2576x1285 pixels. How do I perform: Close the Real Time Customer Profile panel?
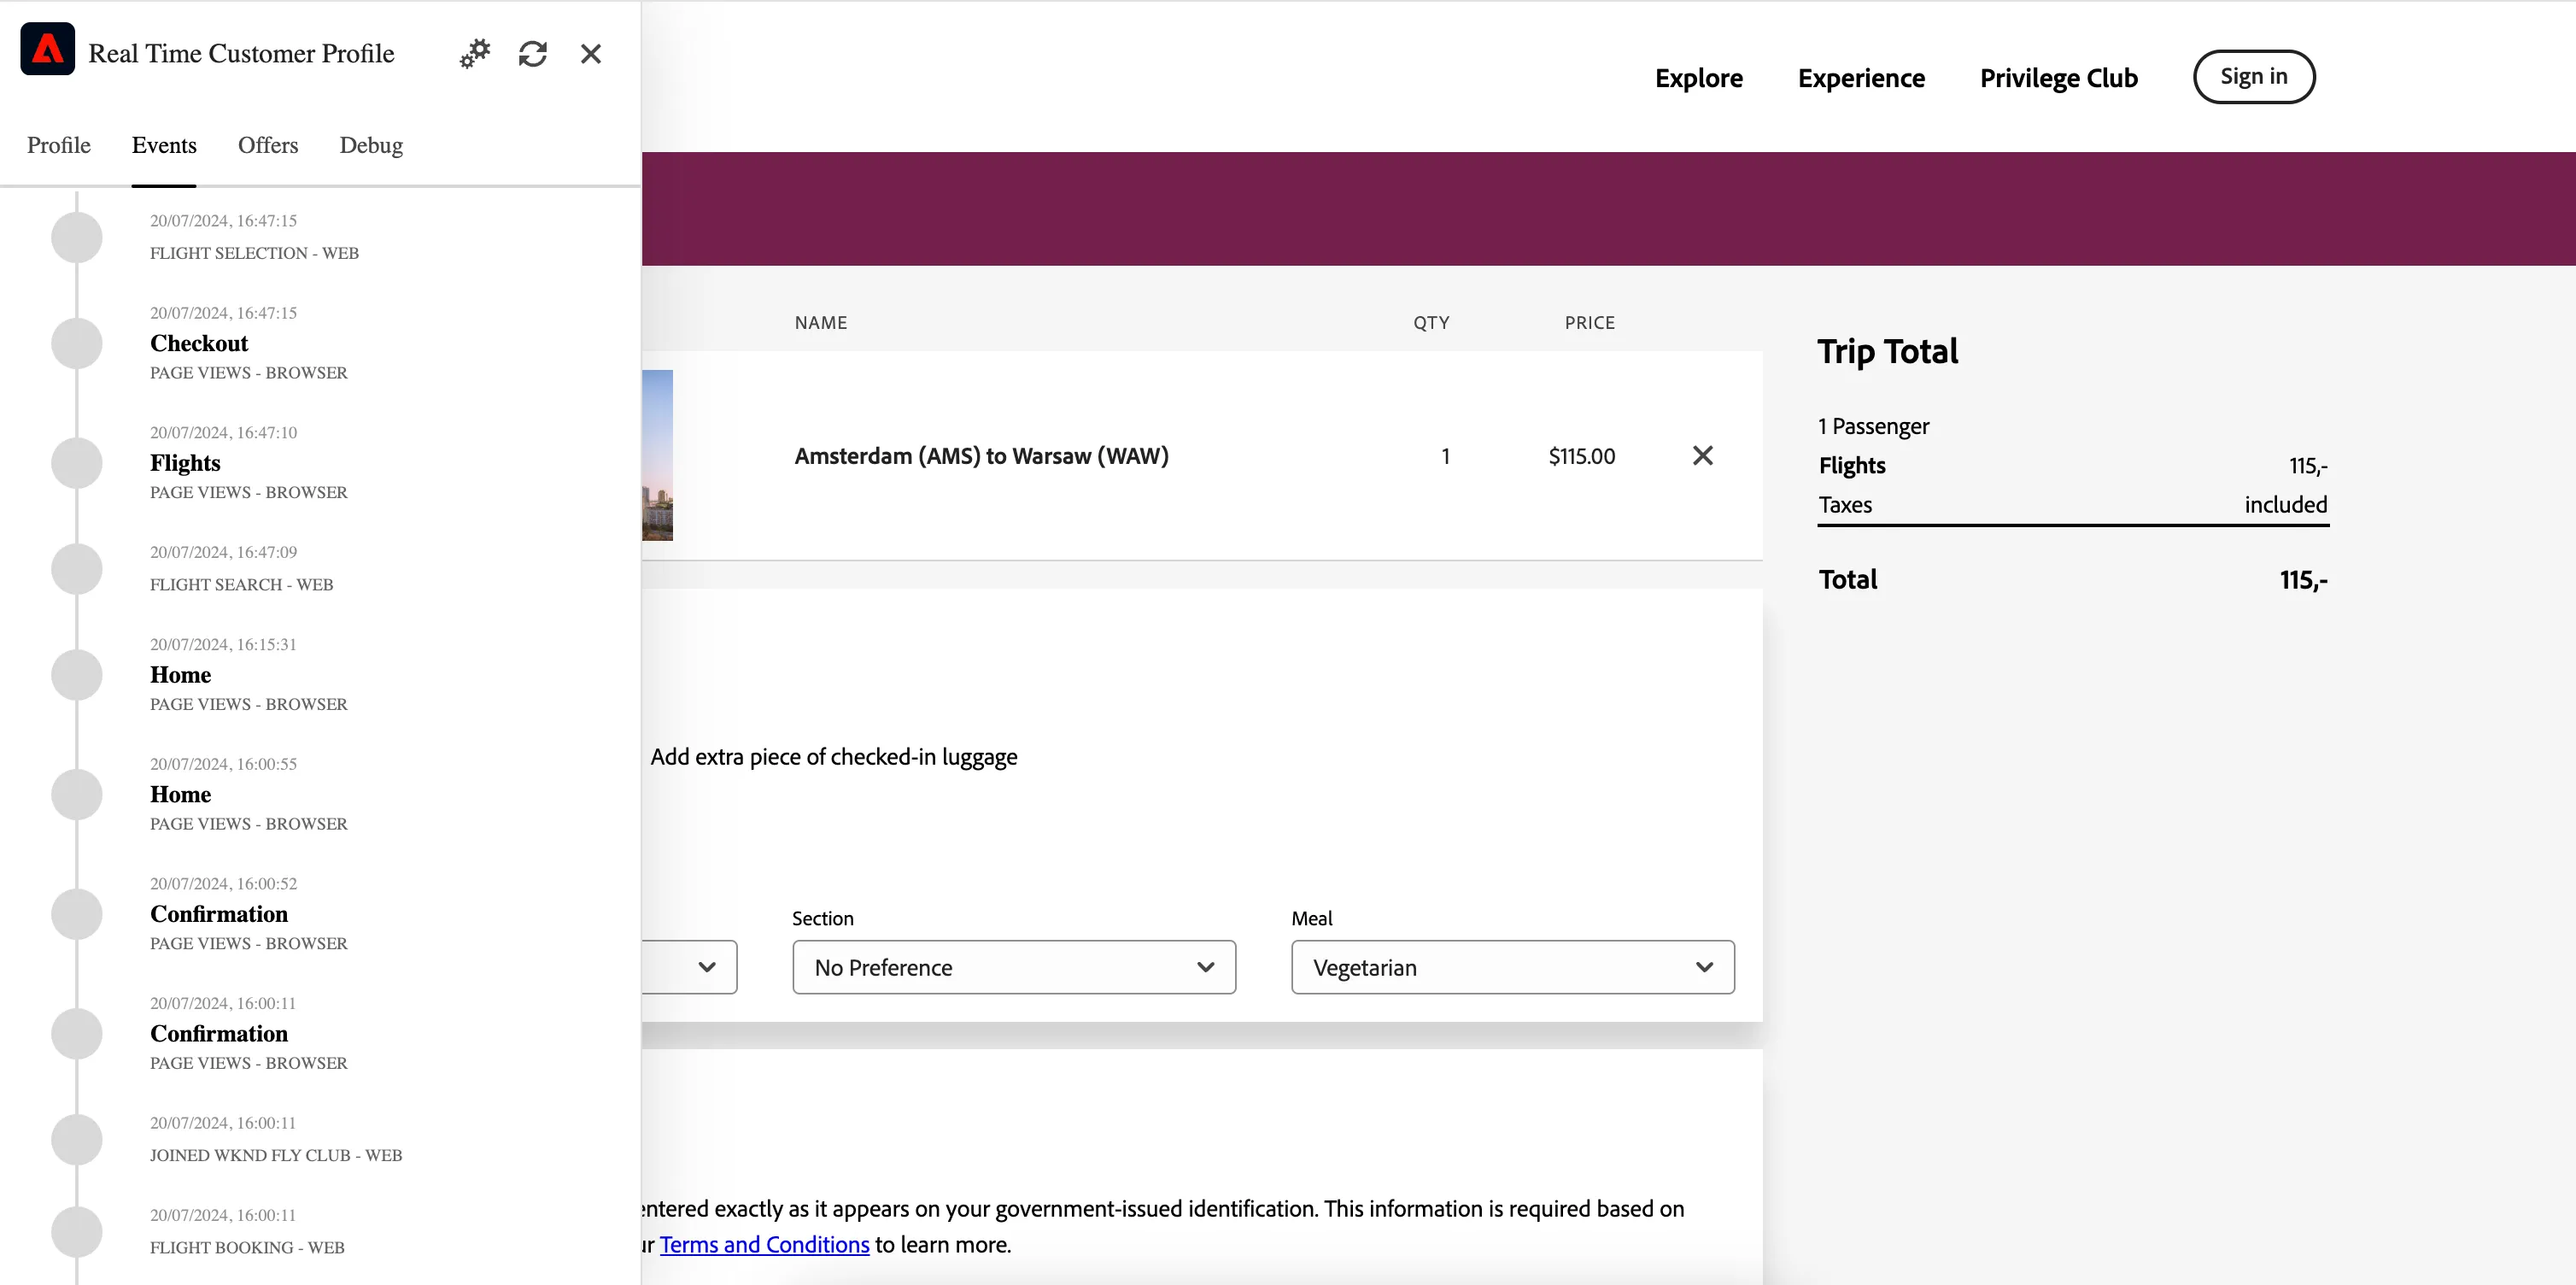[x=591, y=53]
